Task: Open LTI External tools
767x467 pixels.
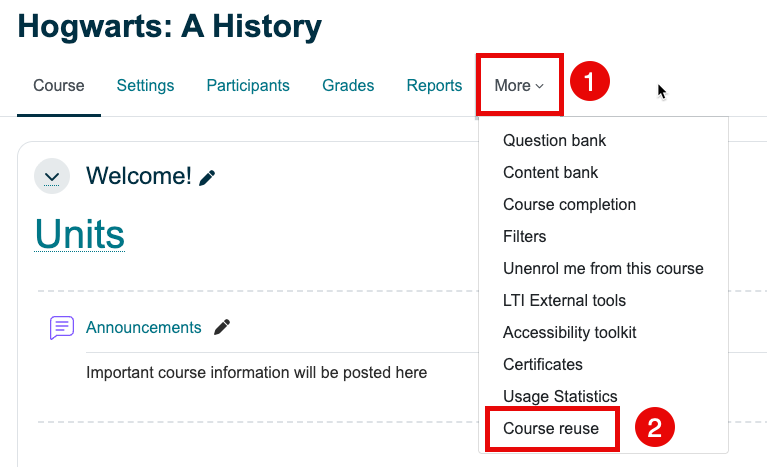Action: (x=564, y=301)
